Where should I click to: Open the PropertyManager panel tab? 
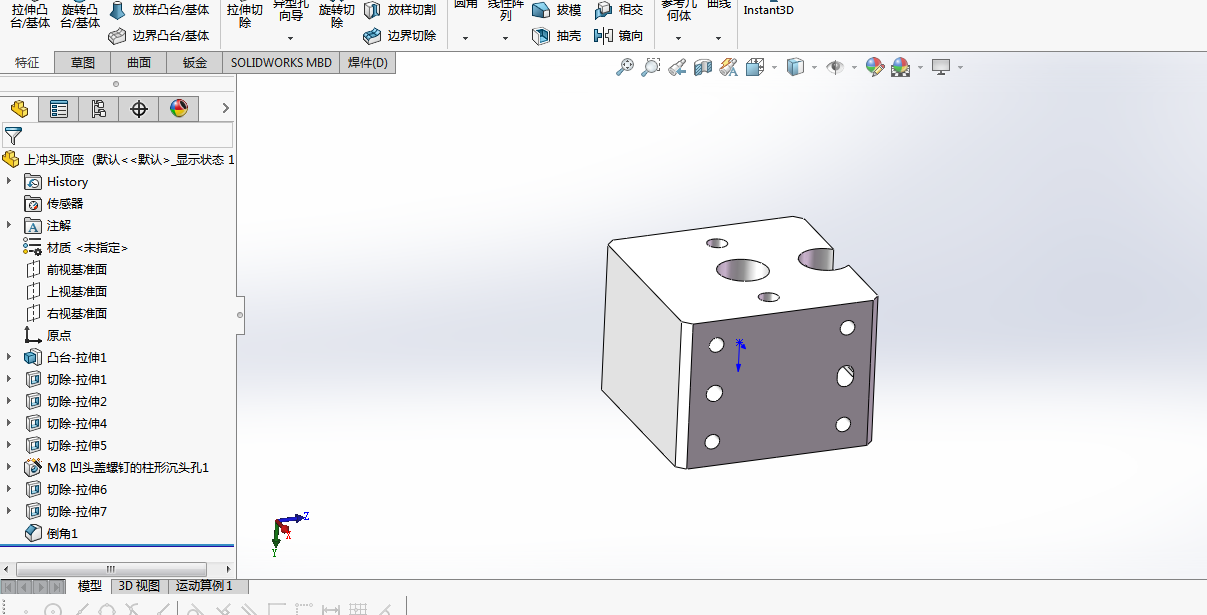[59, 109]
